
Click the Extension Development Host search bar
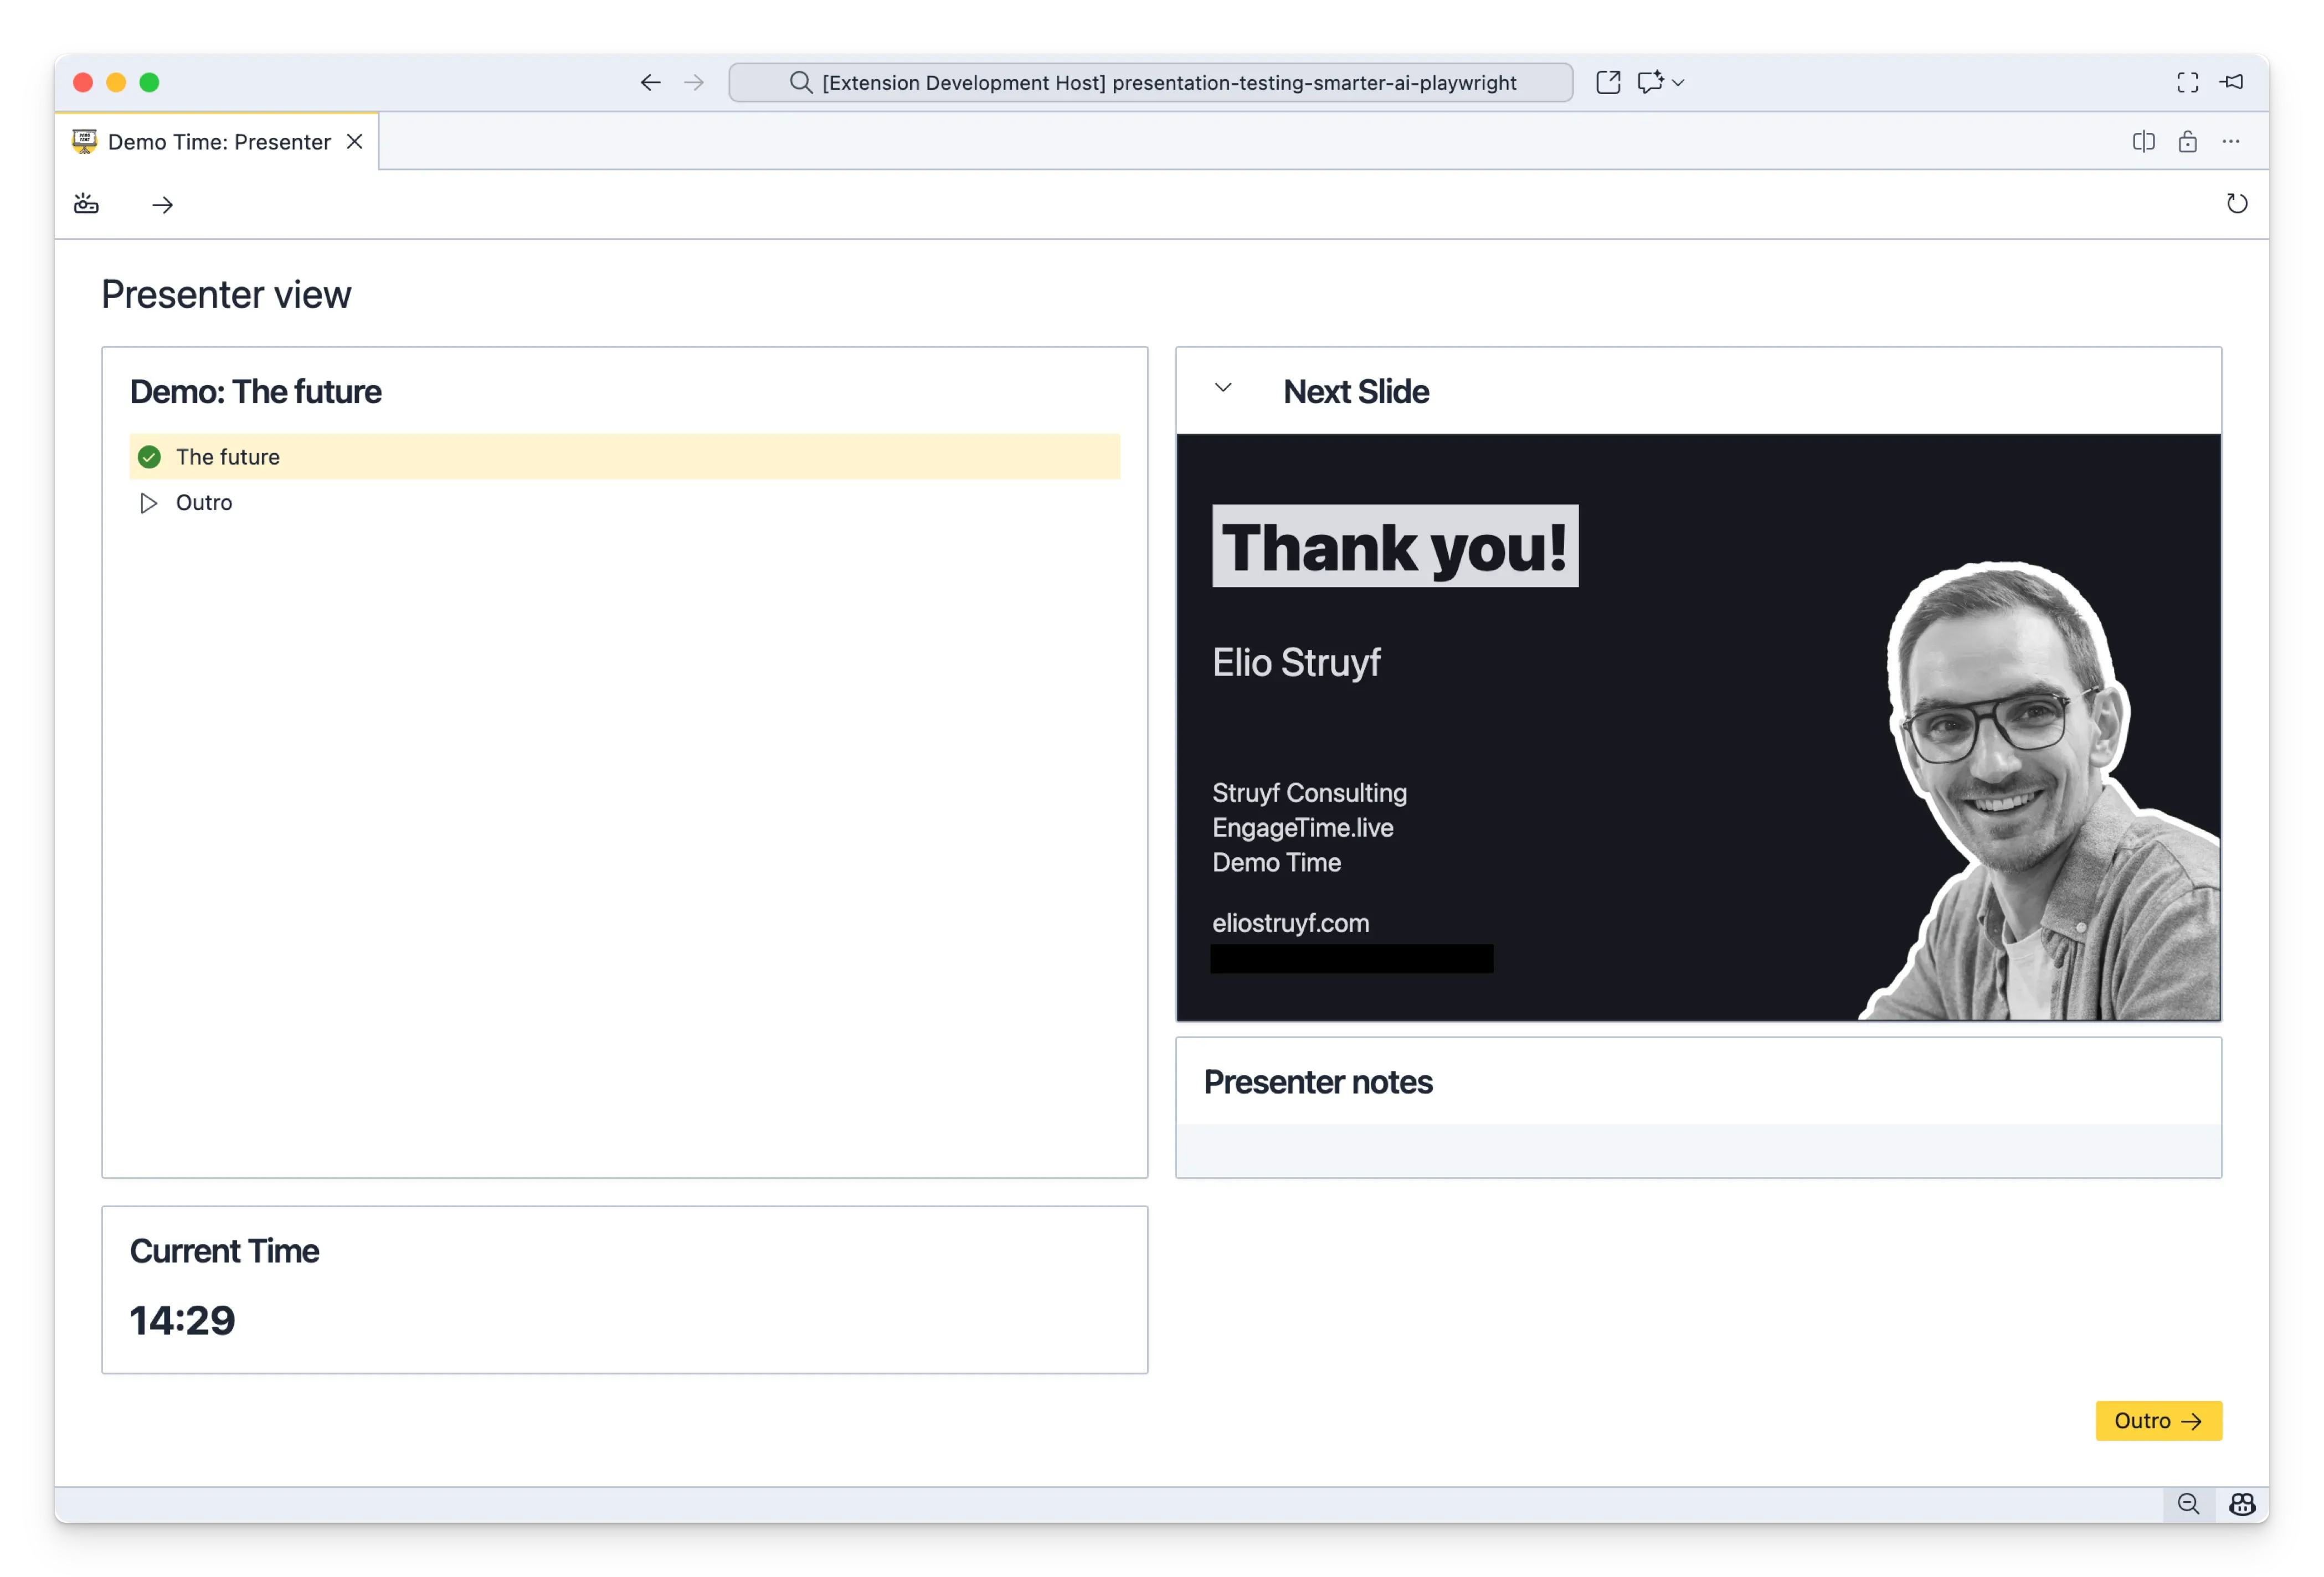coord(1150,82)
